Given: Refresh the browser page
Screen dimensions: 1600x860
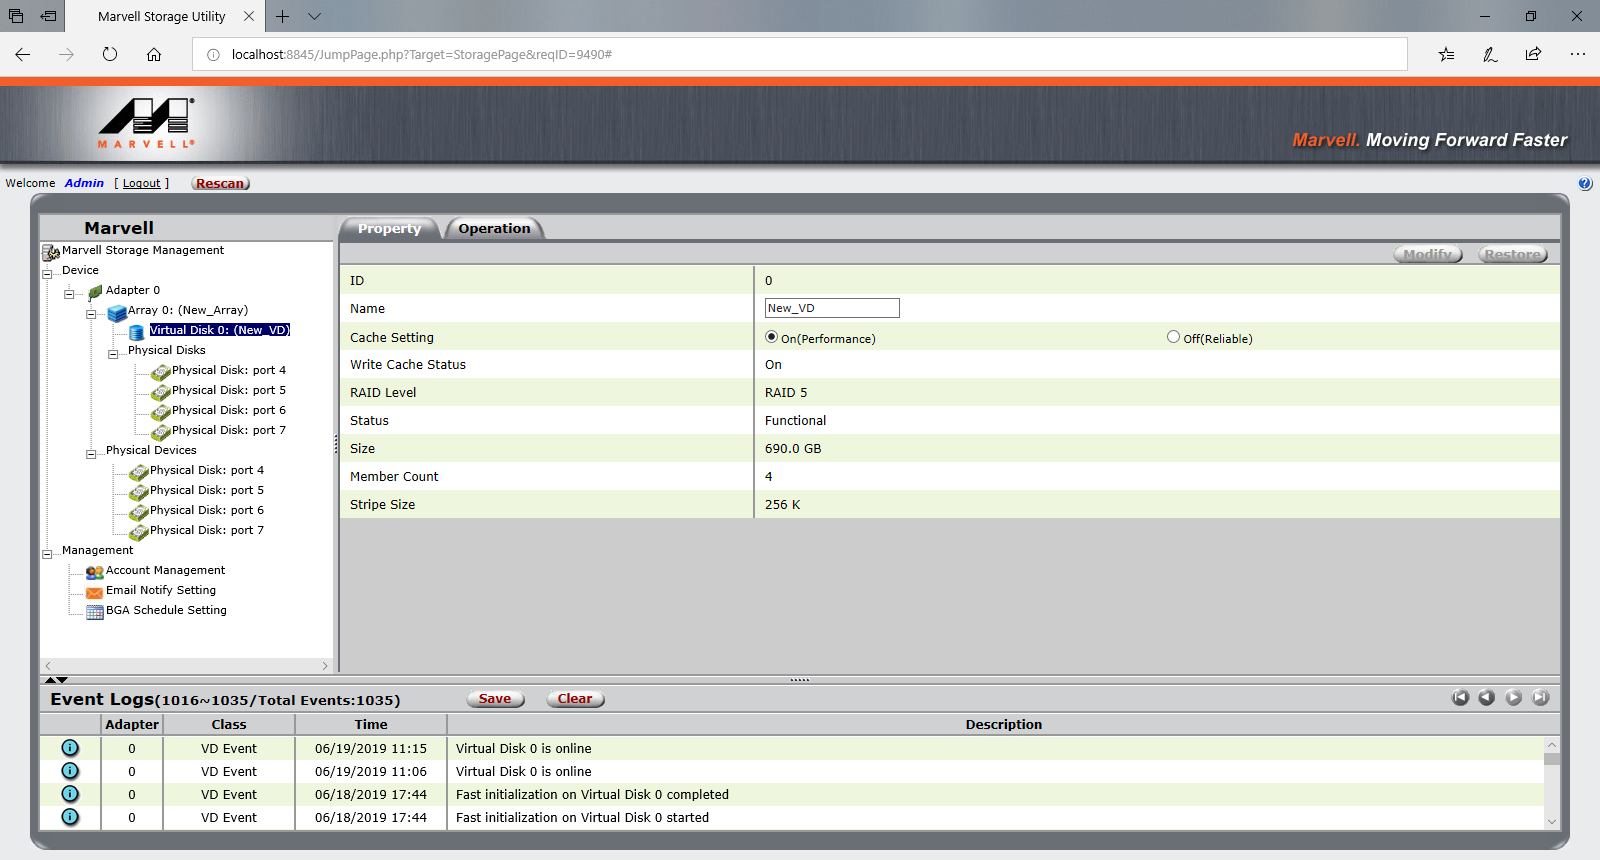Looking at the screenshot, I should pos(110,54).
